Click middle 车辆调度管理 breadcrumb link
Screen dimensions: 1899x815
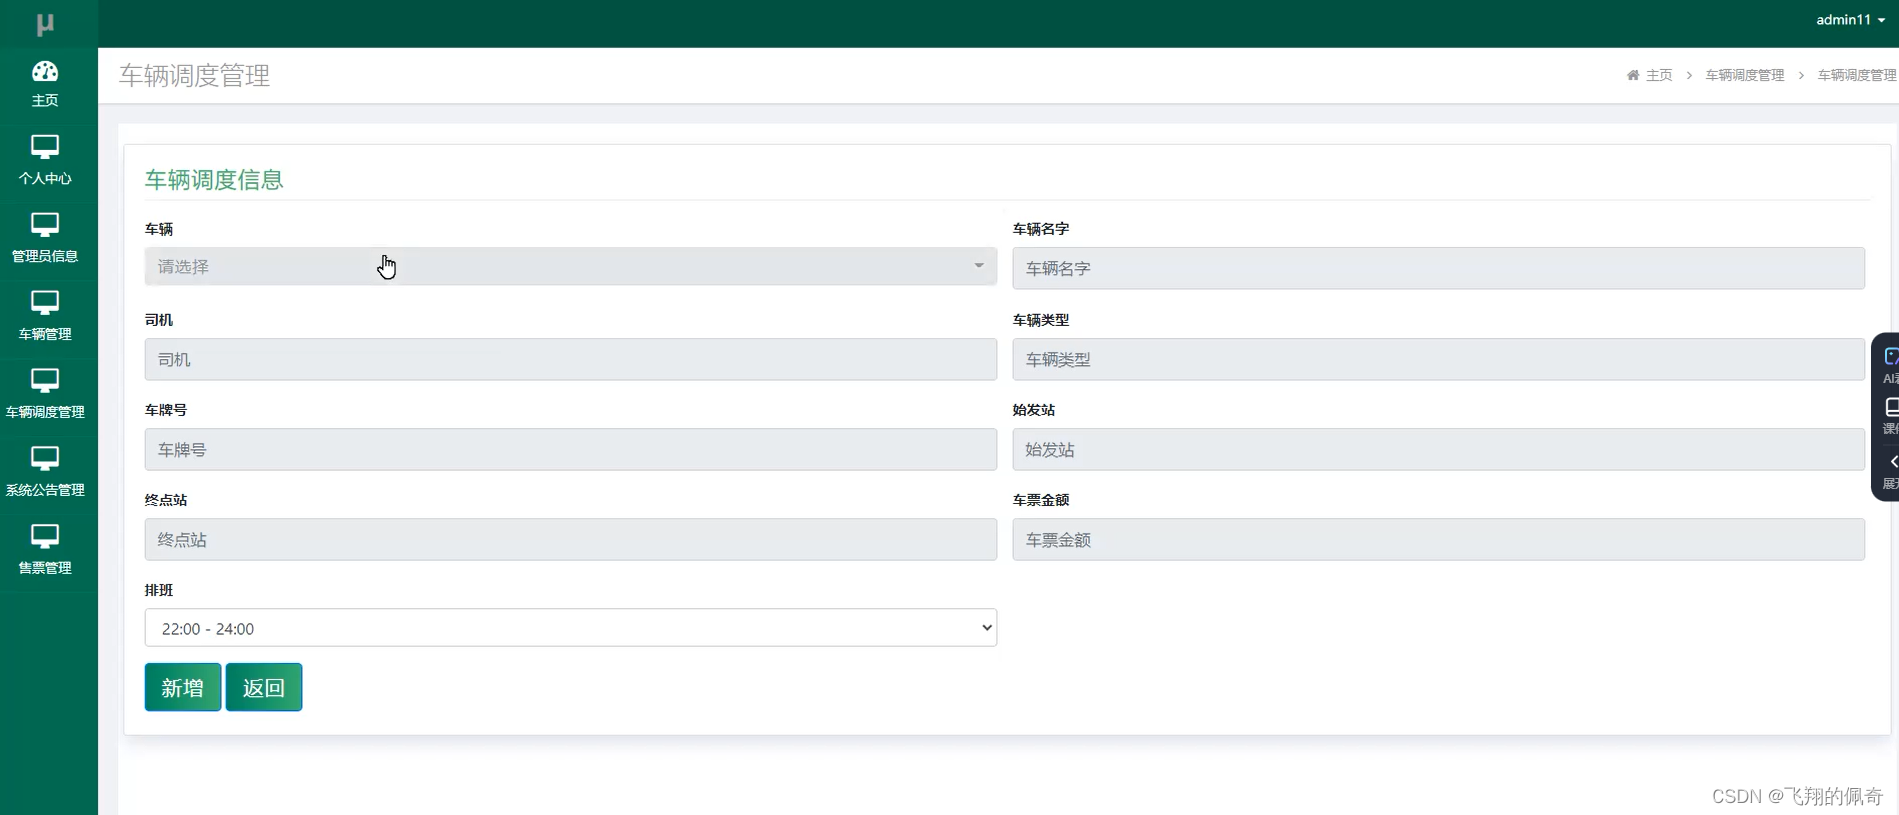[1745, 75]
